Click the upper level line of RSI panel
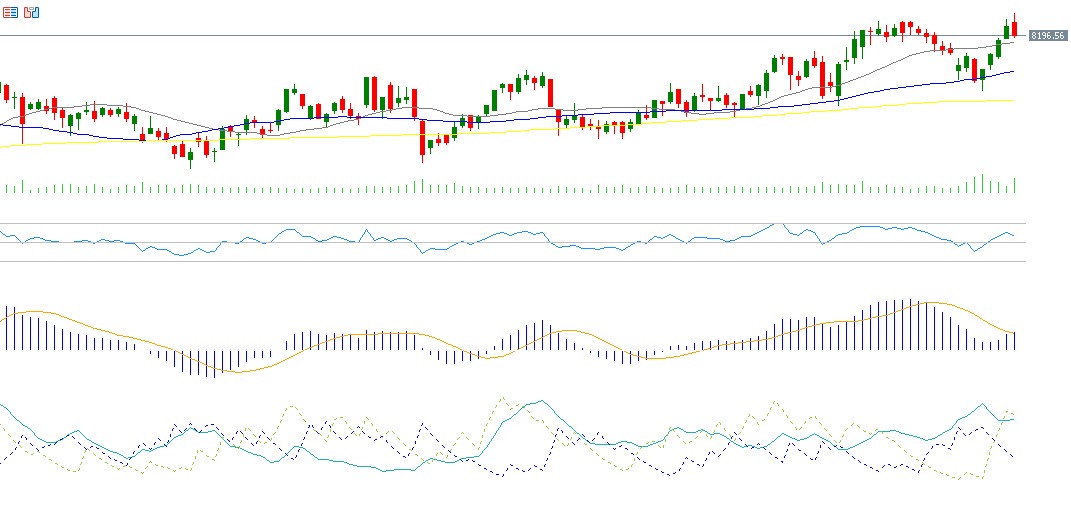1071x506 pixels. (500, 223)
